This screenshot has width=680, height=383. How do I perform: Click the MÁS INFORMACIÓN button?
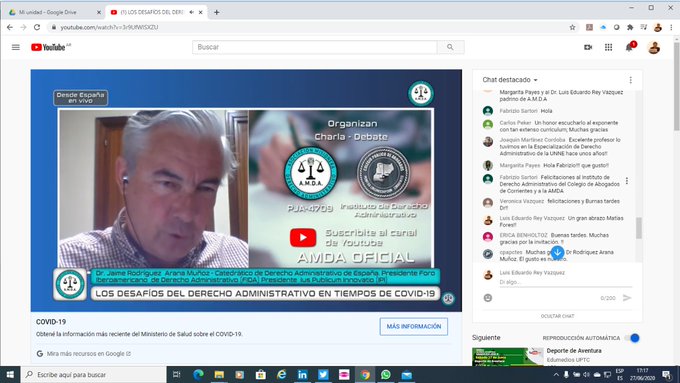(414, 326)
